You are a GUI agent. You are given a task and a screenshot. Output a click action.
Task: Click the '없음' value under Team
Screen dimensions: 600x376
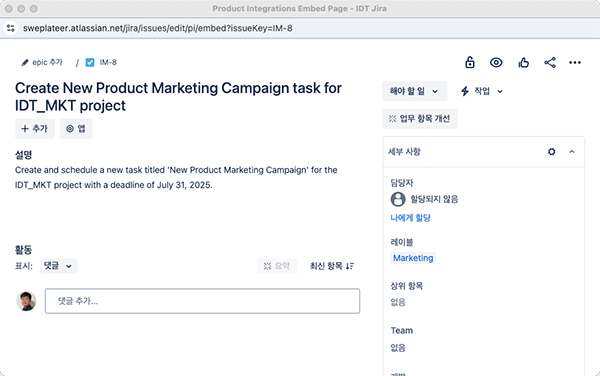coord(398,347)
